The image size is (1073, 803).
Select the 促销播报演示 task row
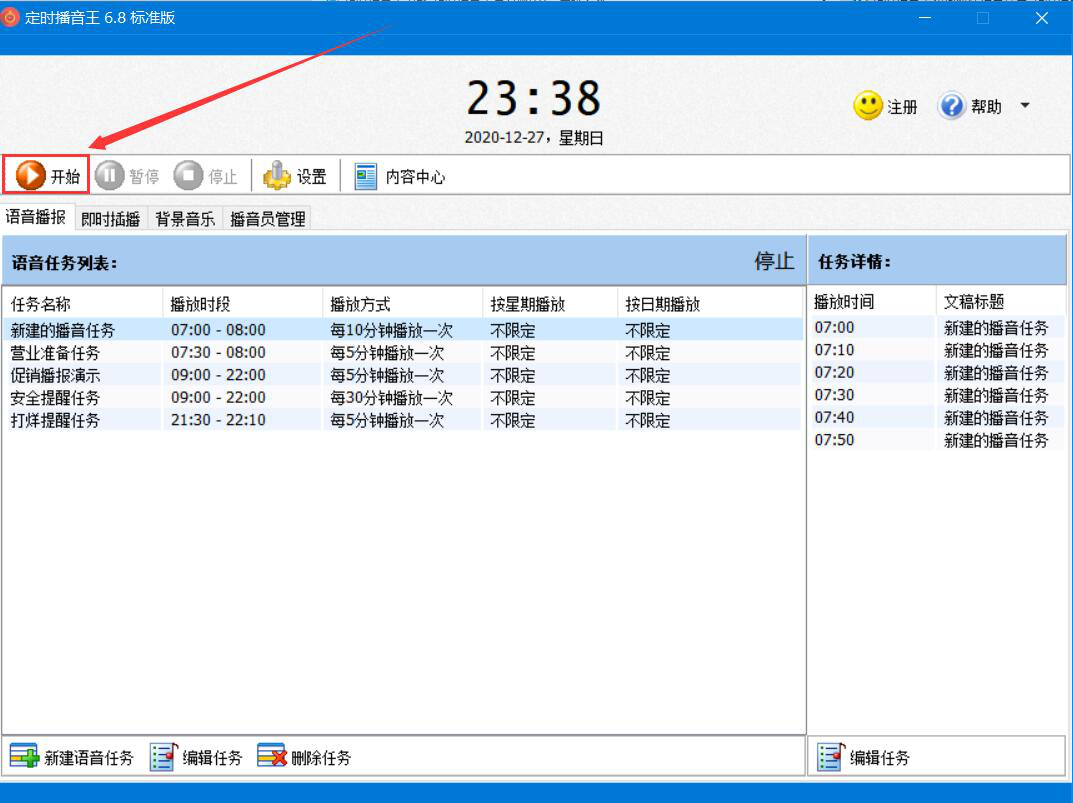point(402,375)
